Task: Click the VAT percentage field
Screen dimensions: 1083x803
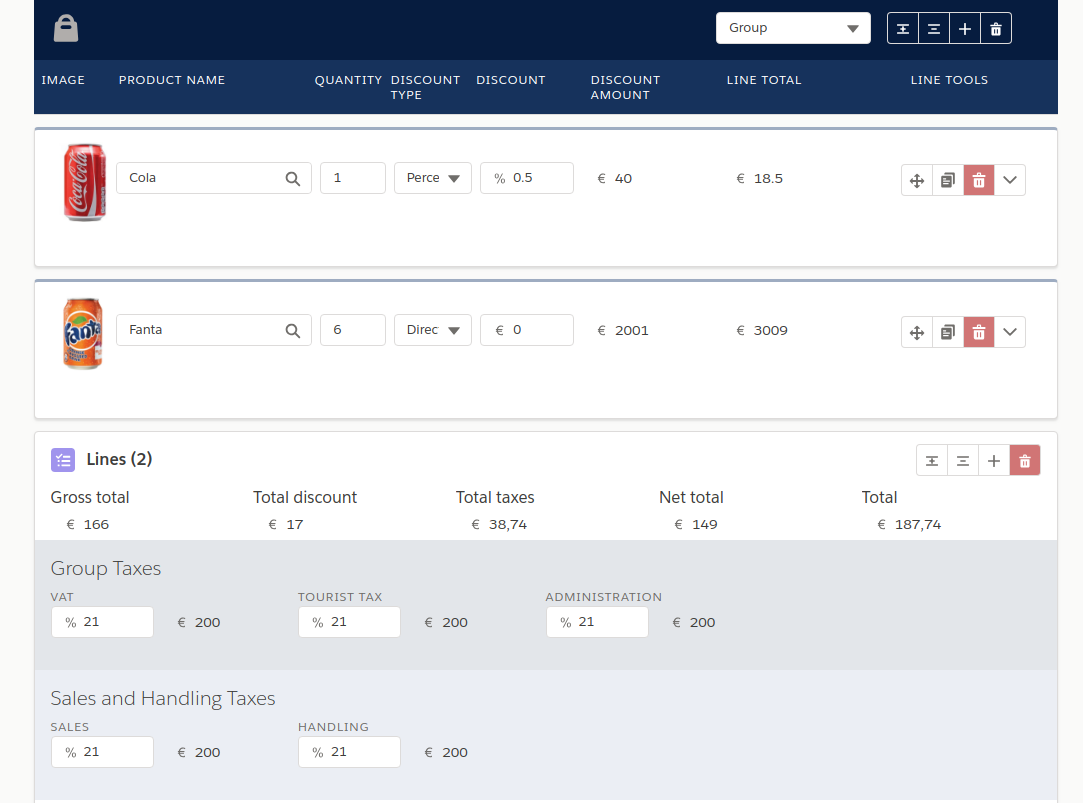Action: click(x=102, y=622)
